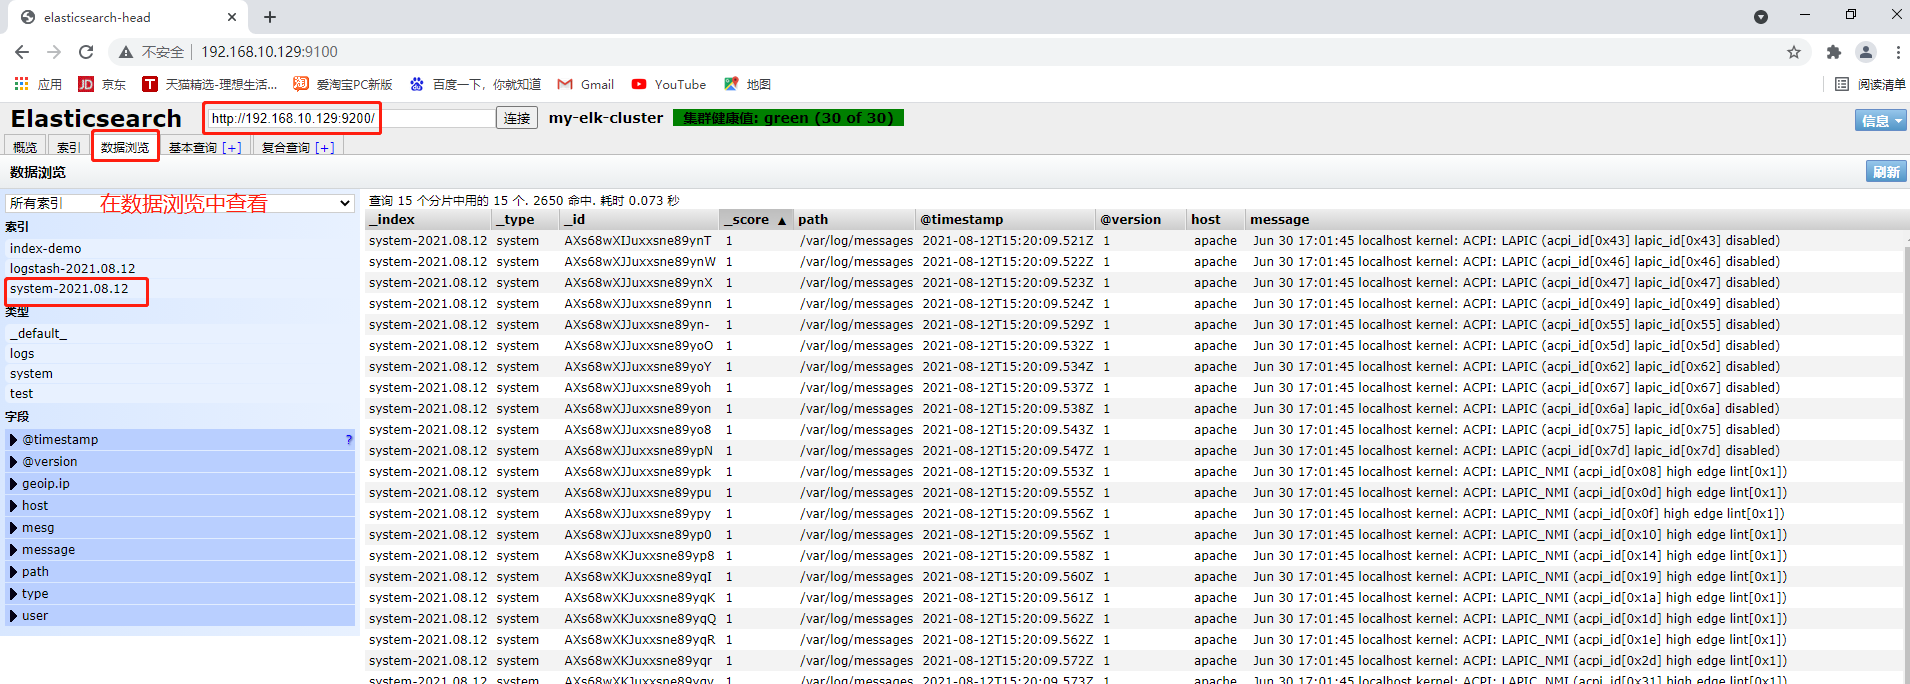Go back using browser back arrow
1910x684 pixels.
(22, 52)
